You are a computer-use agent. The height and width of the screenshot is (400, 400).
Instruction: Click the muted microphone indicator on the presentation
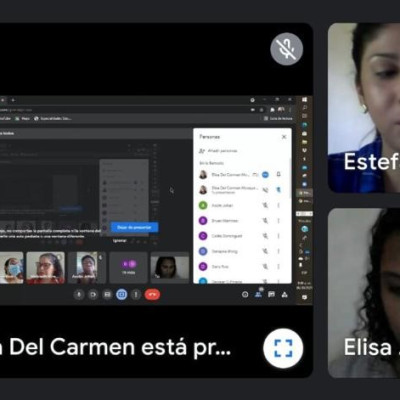pos(287,49)
